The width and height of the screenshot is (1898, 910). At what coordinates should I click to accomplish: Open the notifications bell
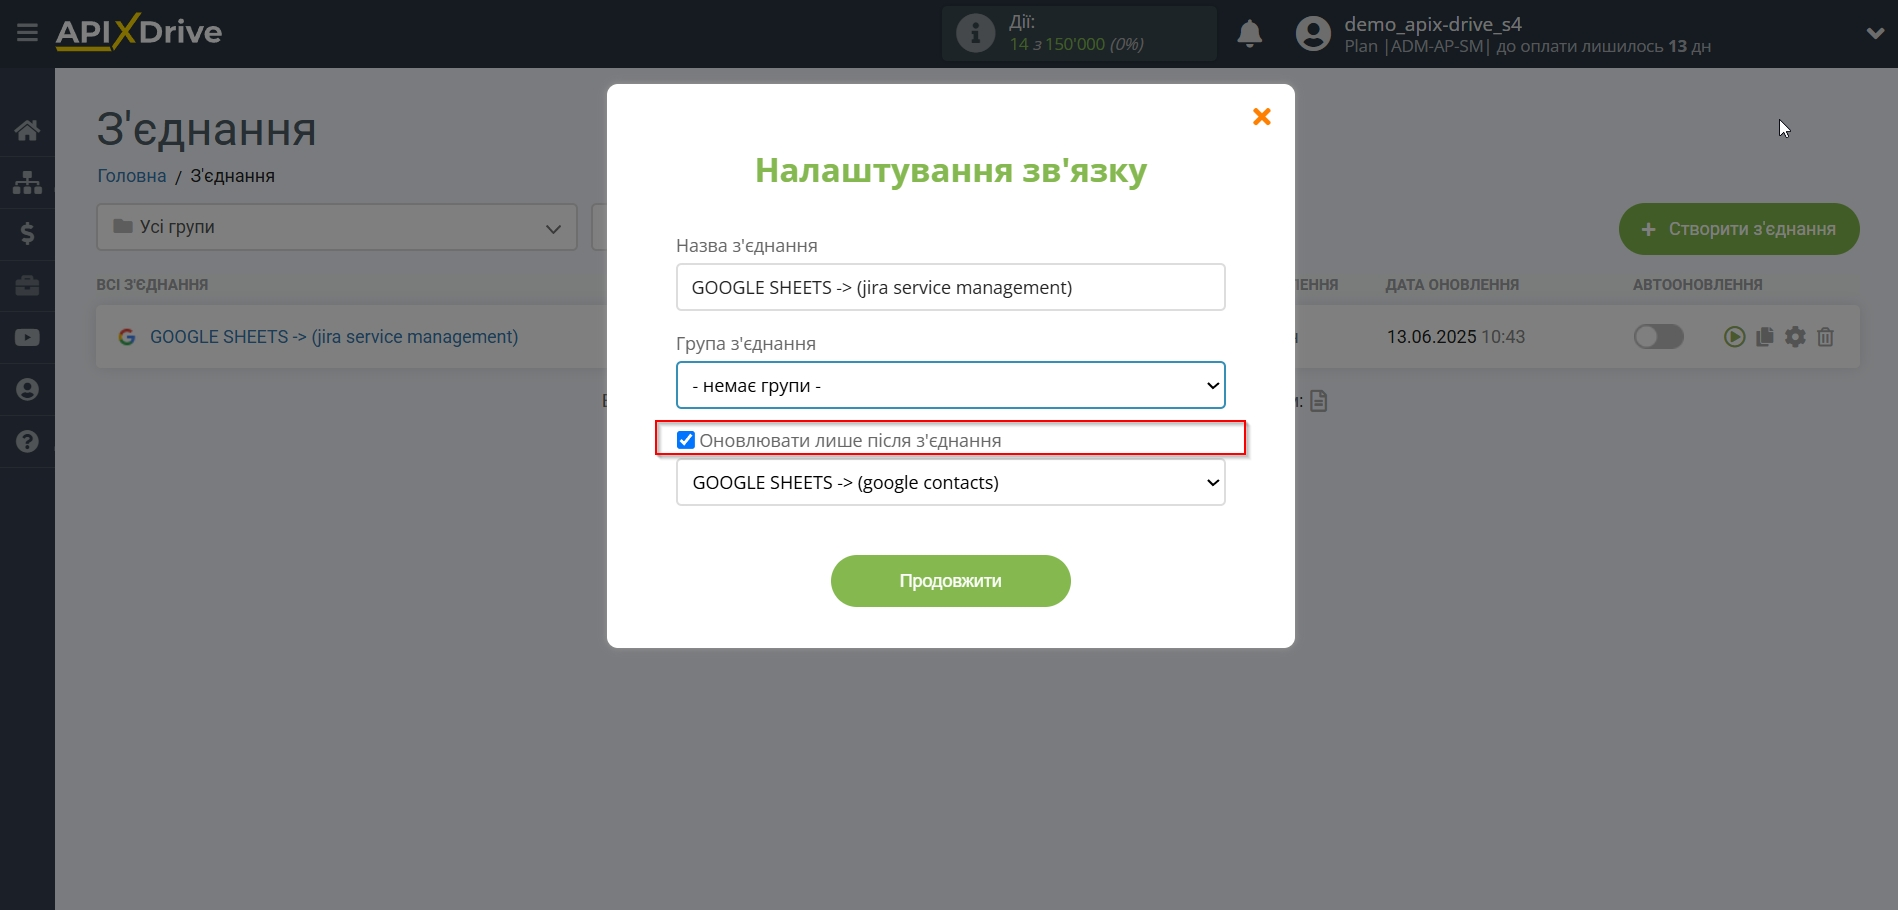[x=1249, y=34]
